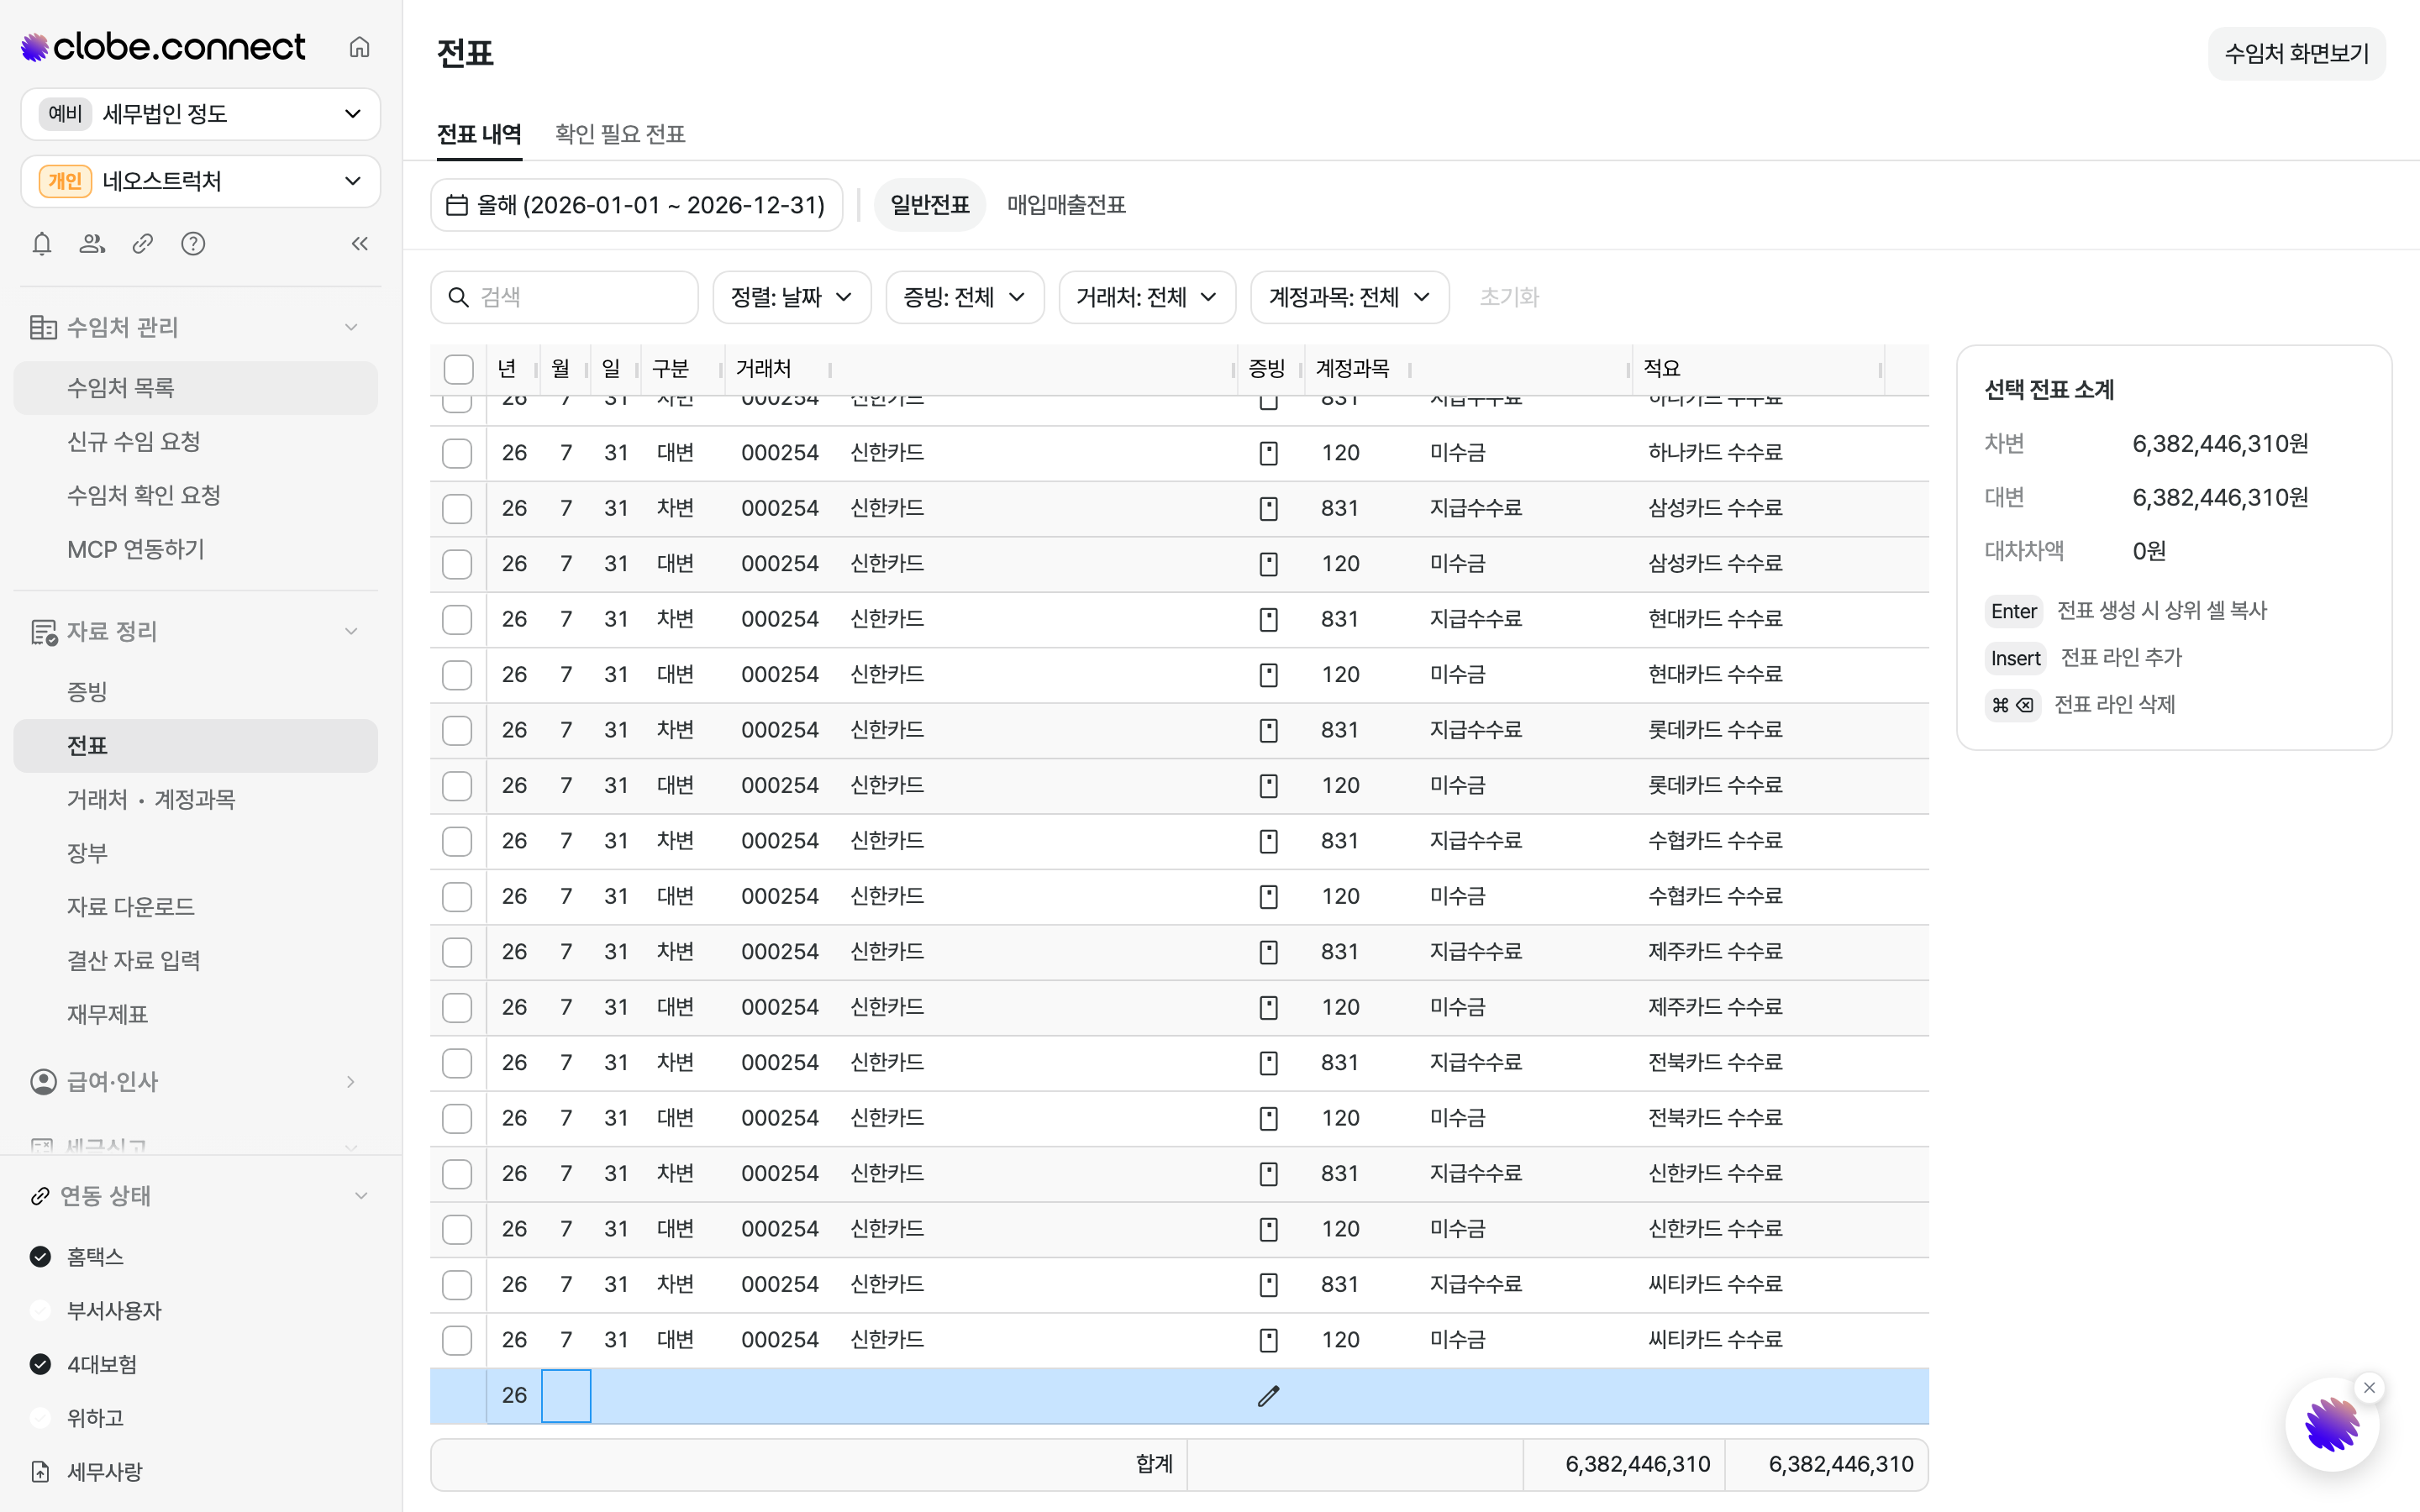The height and width of the screenshot is (1512, 2420).
Task: Open the 증빙: 전체 filter dropdown
Action: point(964,297)
